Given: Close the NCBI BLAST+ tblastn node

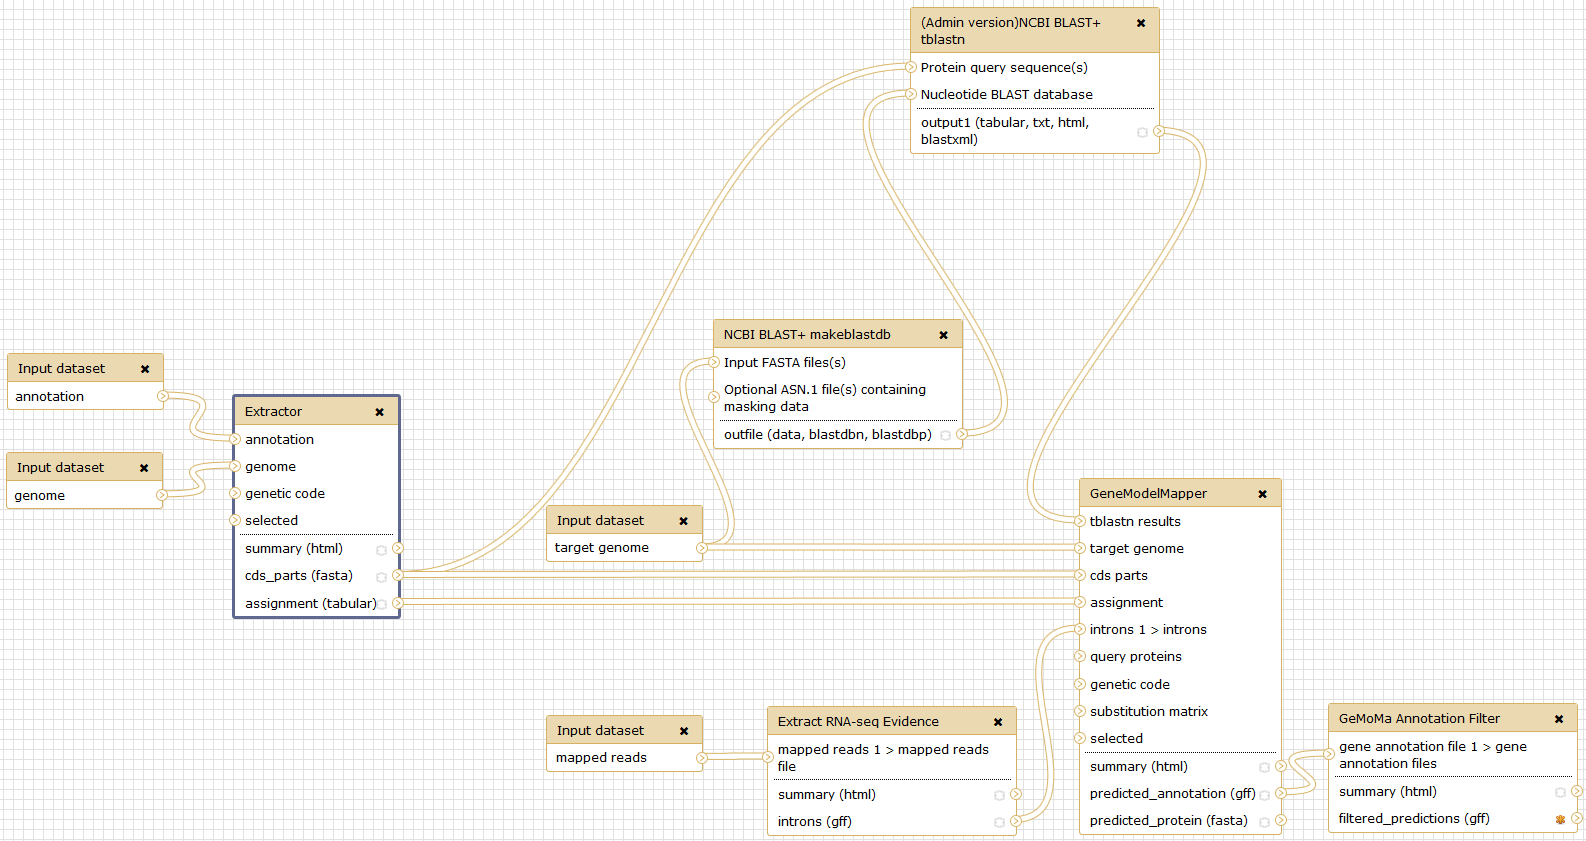Looking at the screenshot, I should coord(1140,23).
